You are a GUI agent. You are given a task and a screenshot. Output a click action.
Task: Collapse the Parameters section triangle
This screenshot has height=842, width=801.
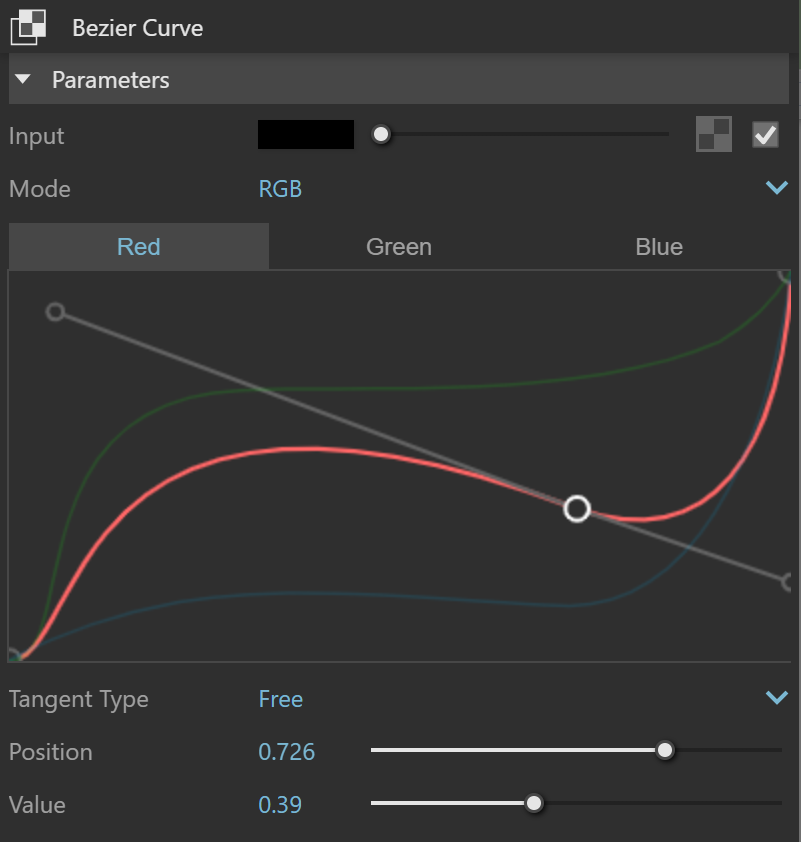pyautogui.click(x=24, y=80)
